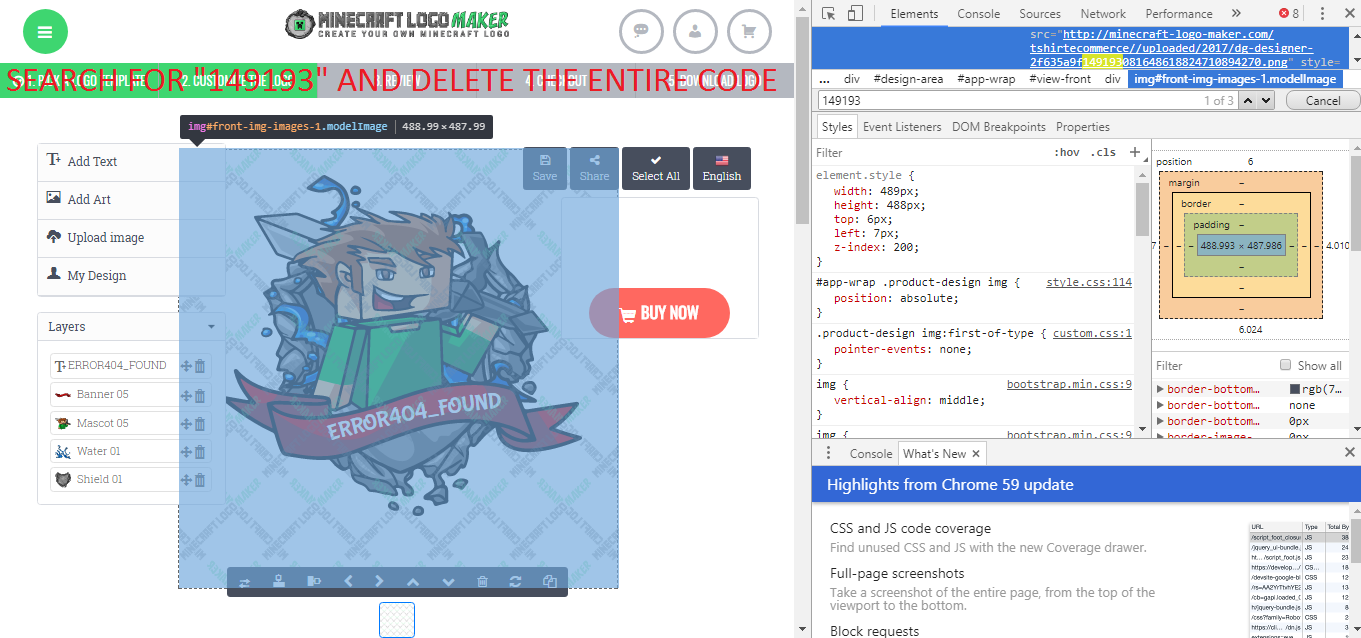Screen dimensions: 1361x638
Task: Open DevTools customize three-dot menu
Action: (x=1323, y=14)
